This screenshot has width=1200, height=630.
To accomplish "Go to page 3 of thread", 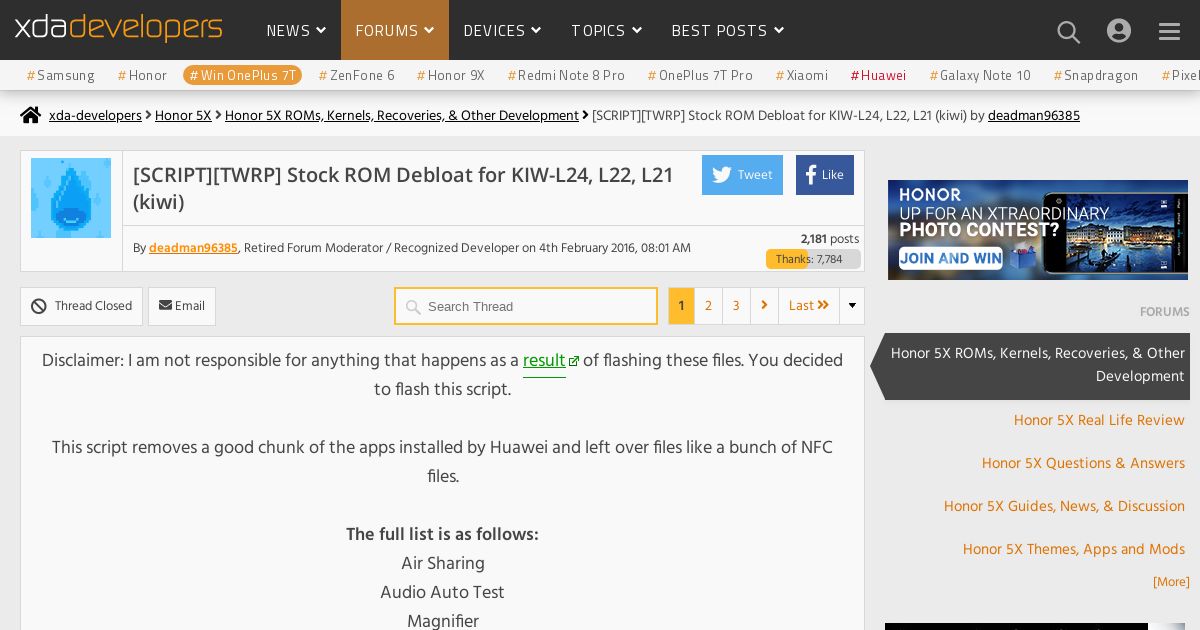I will [736, 306].
